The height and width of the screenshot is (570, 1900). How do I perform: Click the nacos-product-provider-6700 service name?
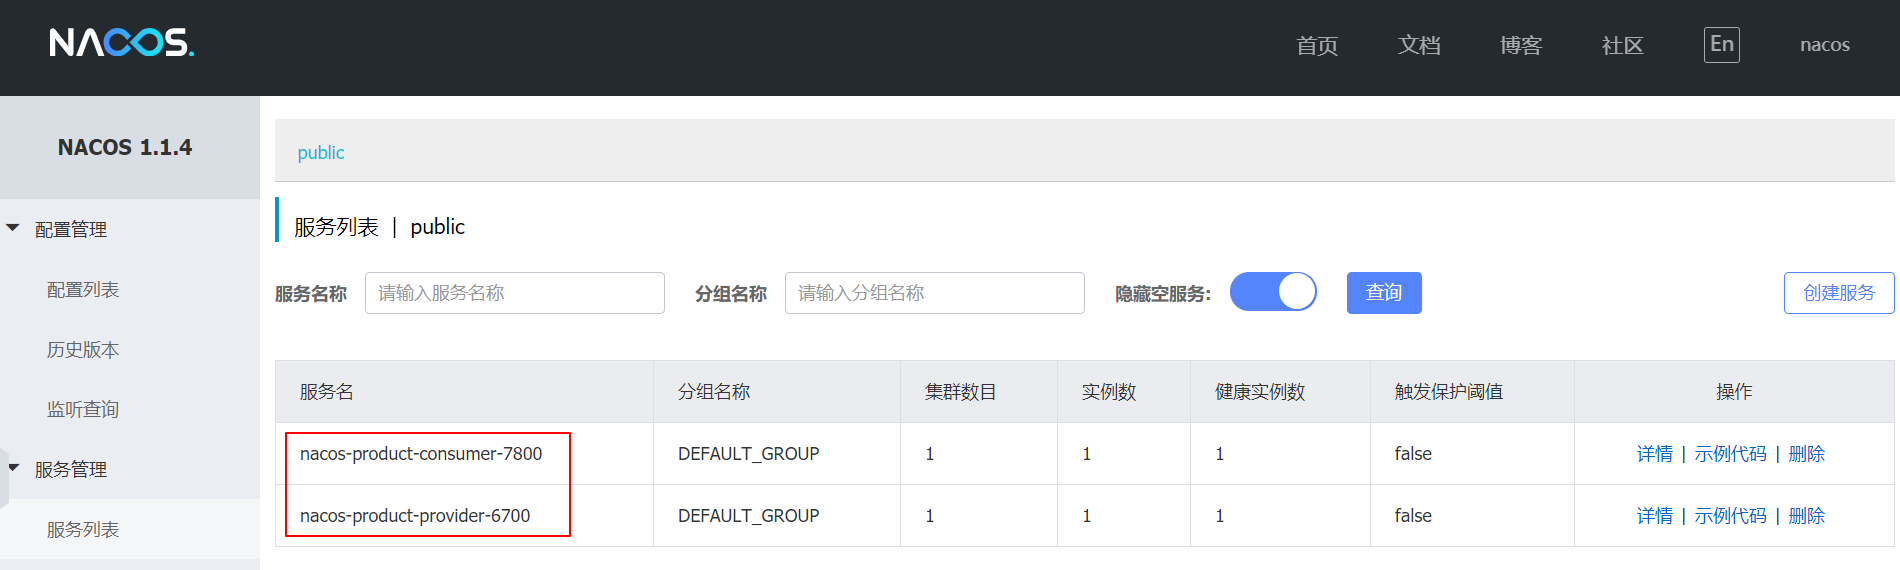point(415,516)
